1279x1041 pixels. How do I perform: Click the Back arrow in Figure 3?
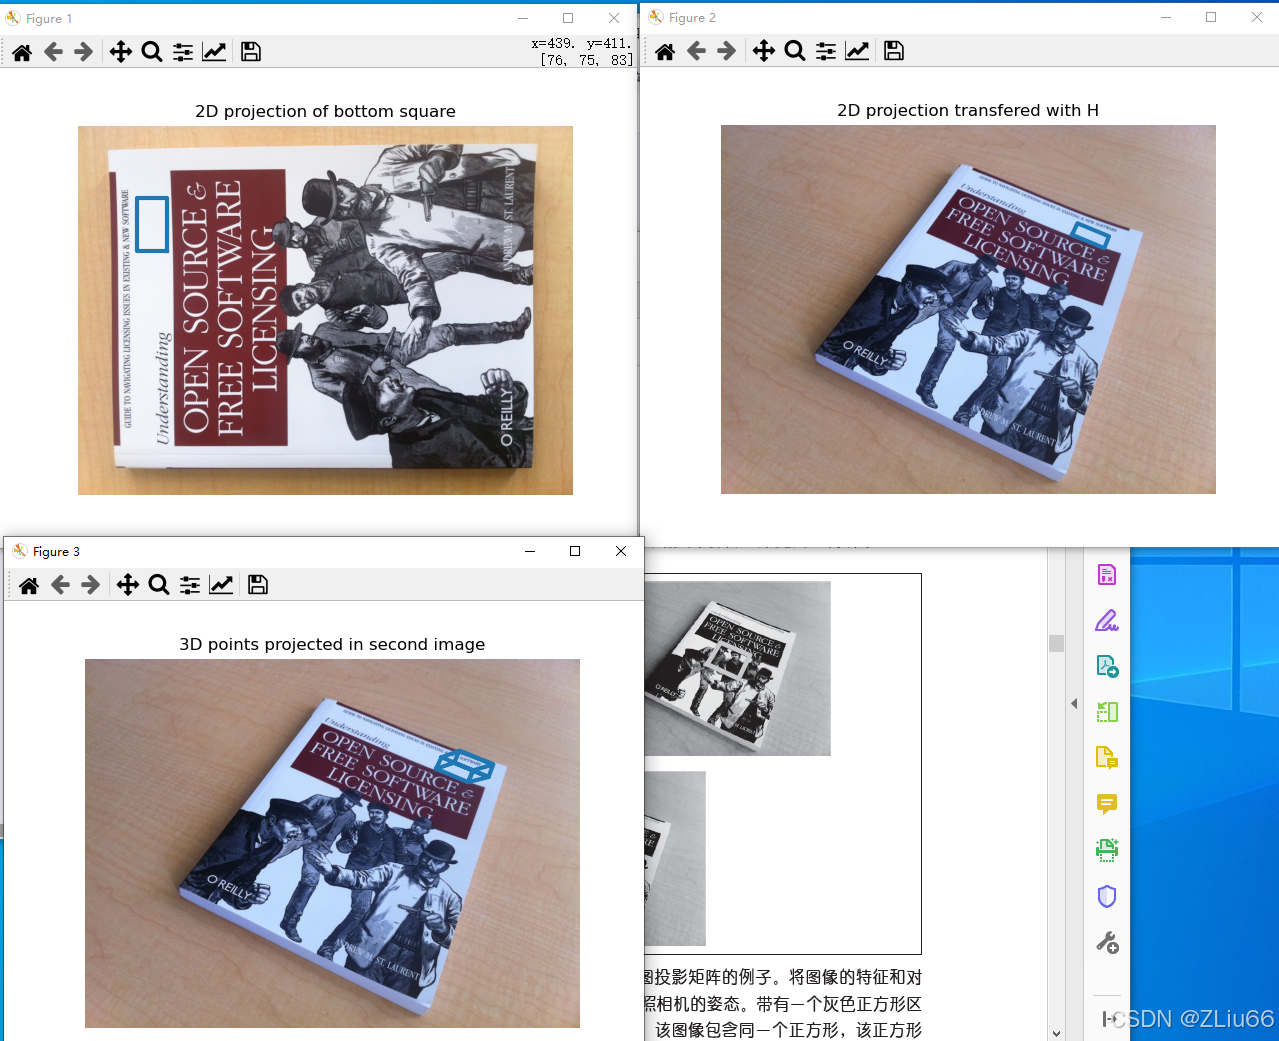[x=60, y=585]
